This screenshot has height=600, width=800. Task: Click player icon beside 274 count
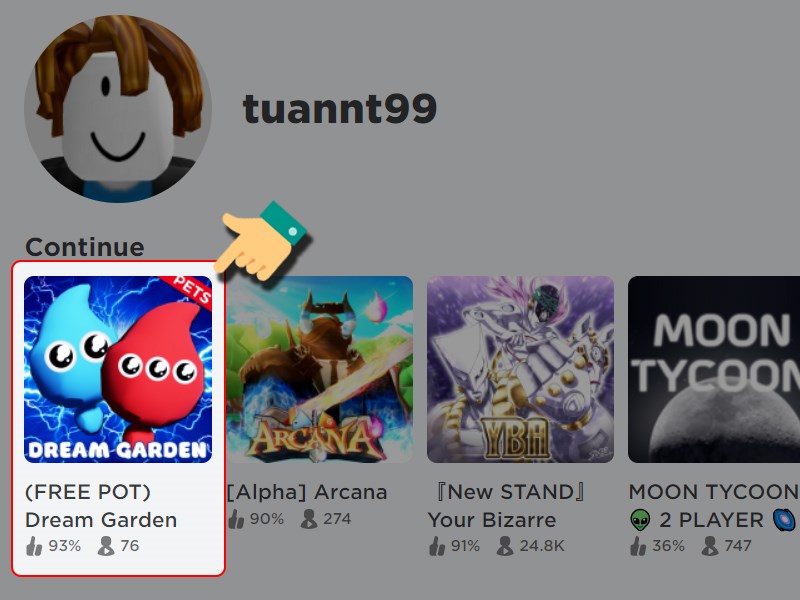click(309, 519)
